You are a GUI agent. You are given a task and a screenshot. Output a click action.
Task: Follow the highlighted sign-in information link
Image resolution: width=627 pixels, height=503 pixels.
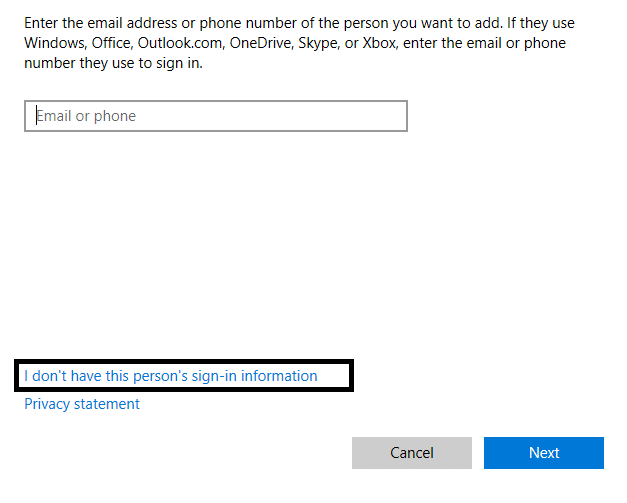click(x=171, y=376)
